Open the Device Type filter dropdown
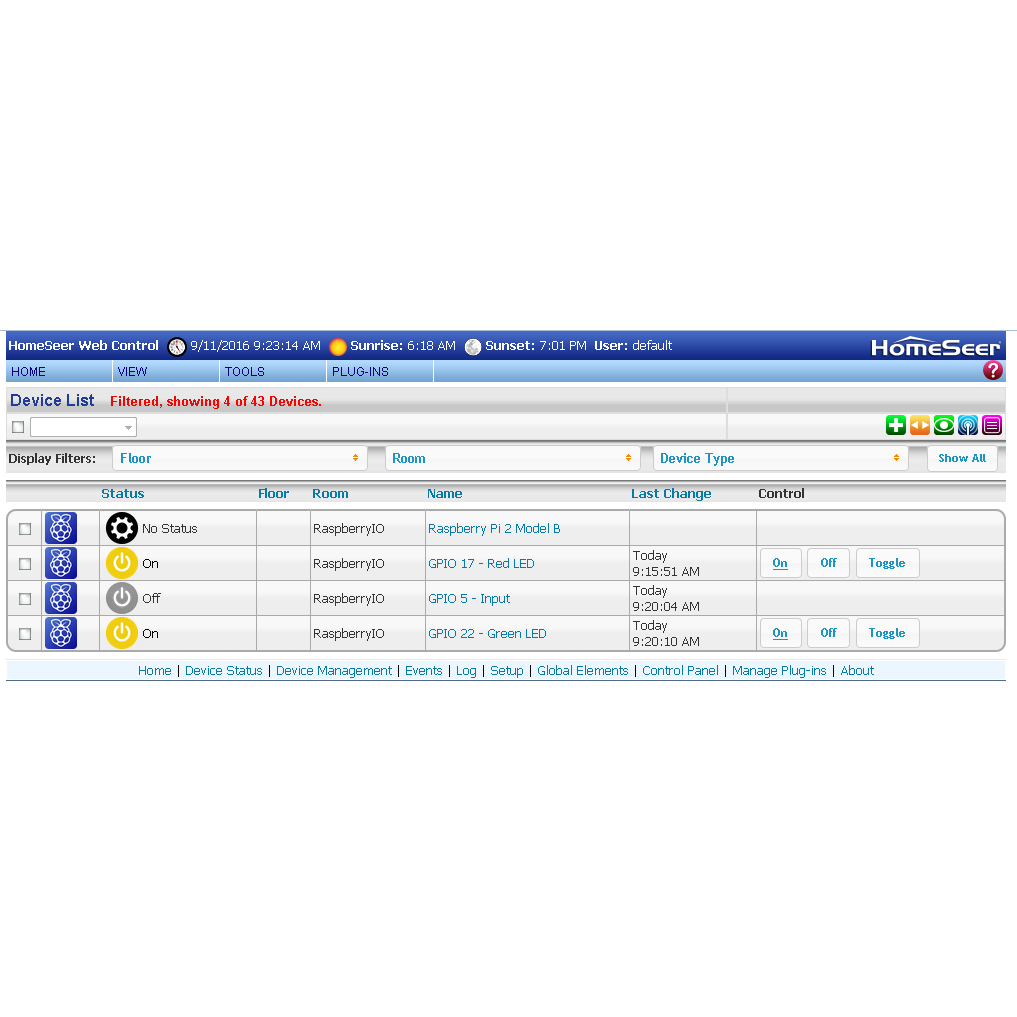The width and height of the screenshot is (1017, 1017). [780, 458]
